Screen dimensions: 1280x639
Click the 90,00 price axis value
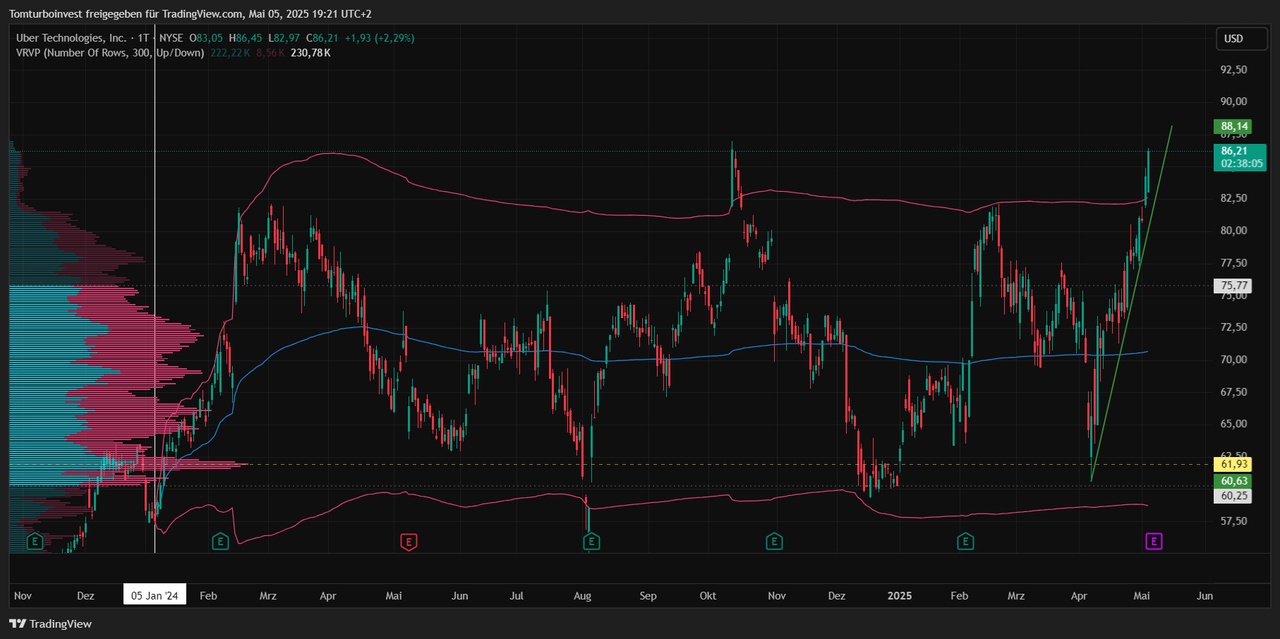pyautogui.click(x=1233, y=101)
